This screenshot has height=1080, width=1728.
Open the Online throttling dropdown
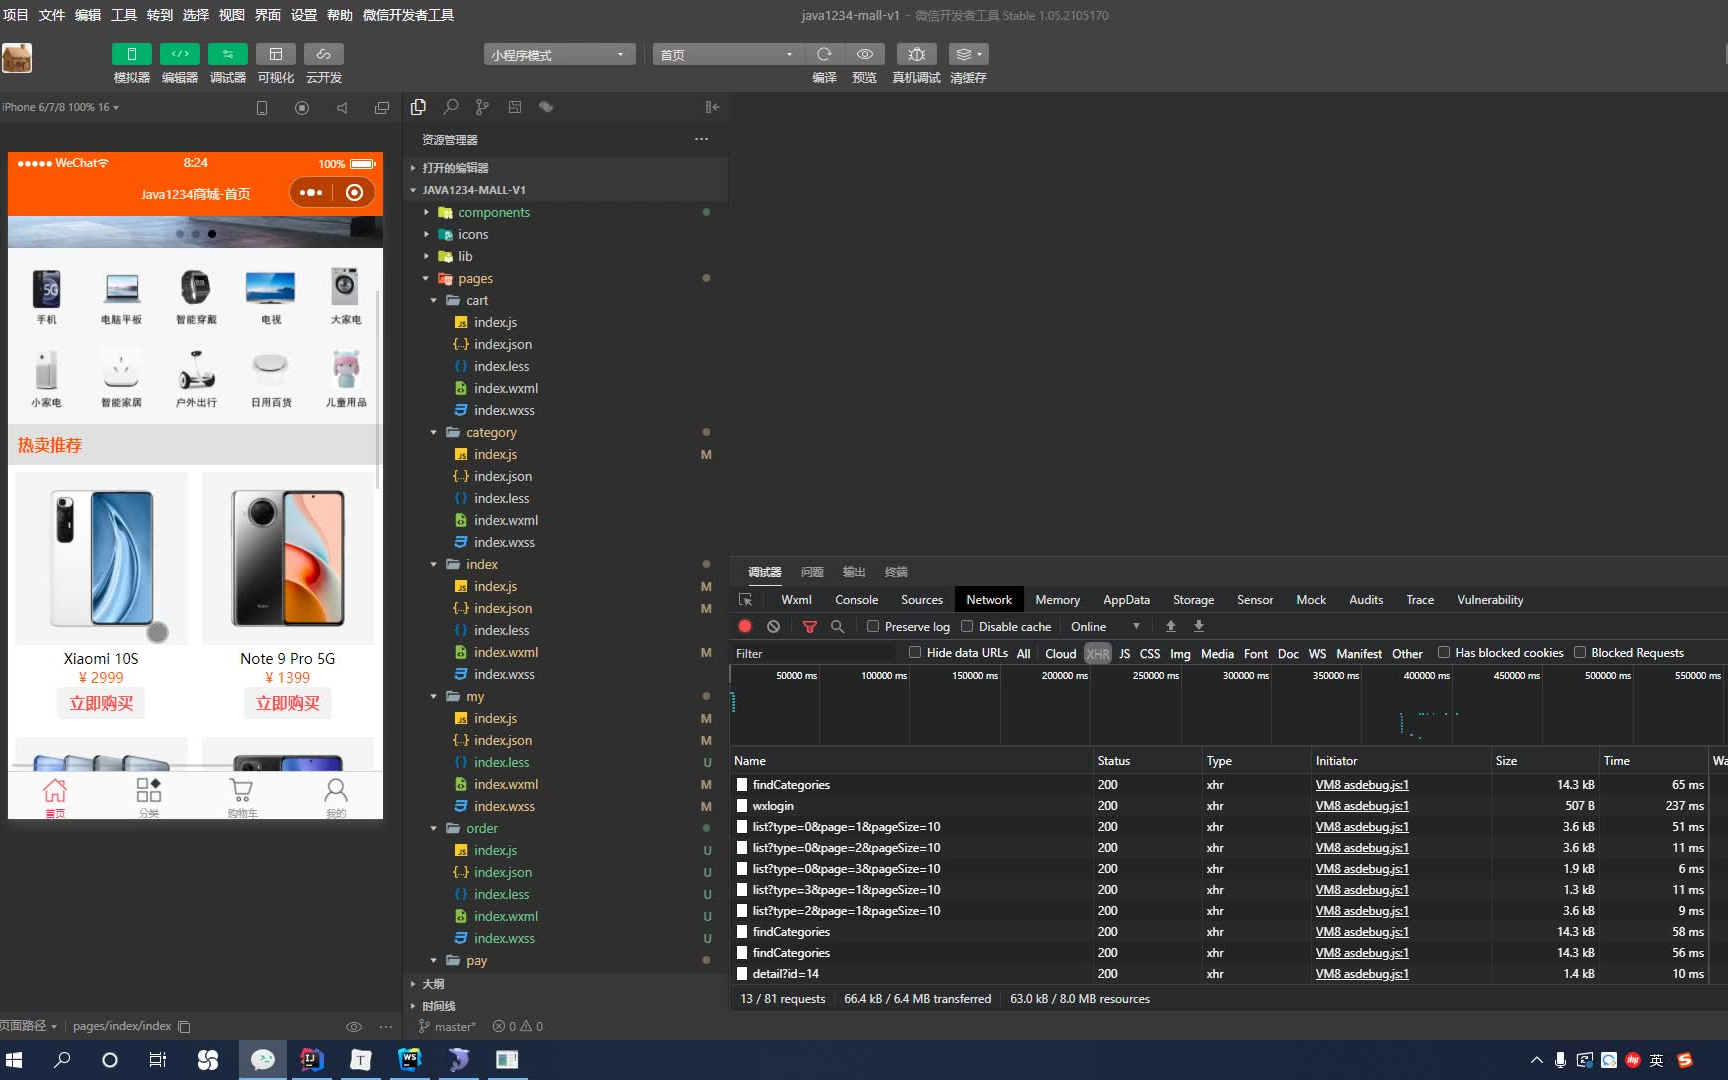coord(1105,626)
